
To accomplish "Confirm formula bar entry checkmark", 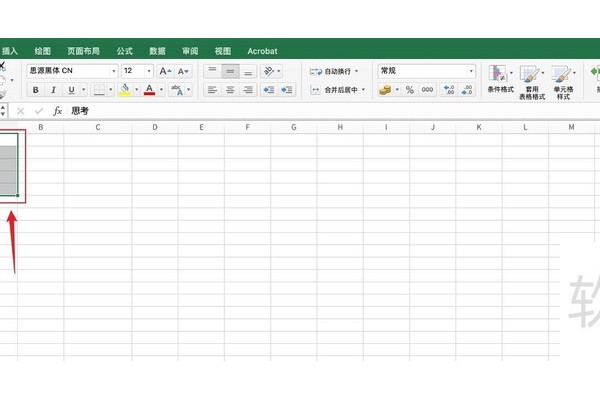I will pyautogui.click(x=38, y=111).
